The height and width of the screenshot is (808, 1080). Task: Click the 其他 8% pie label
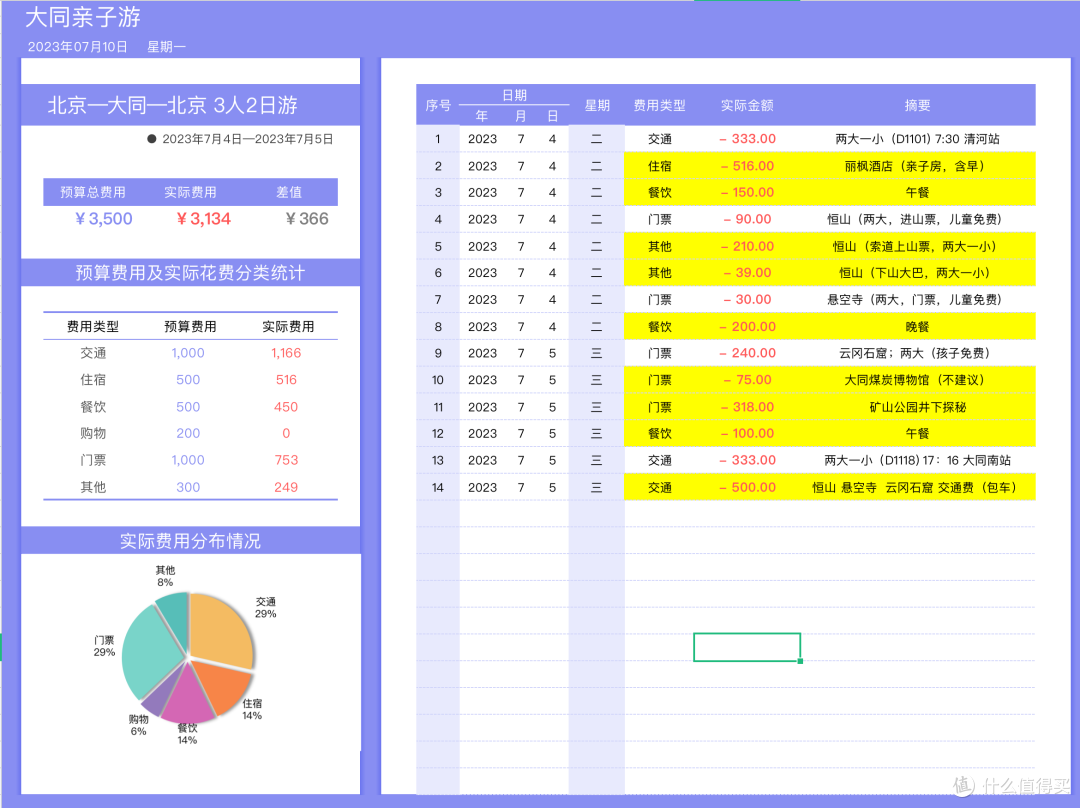pyautogui.click(x=165, y=576)
